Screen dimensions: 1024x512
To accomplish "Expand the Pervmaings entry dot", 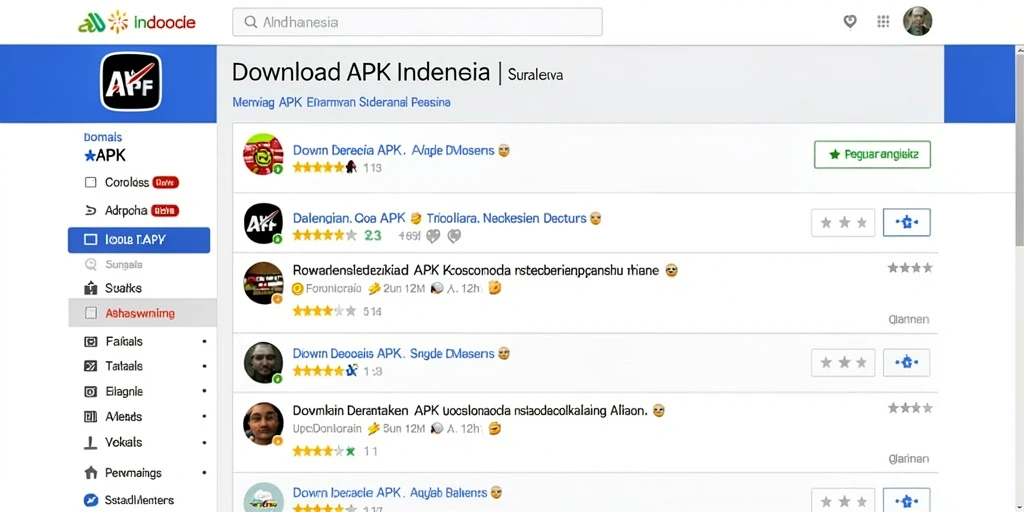I will pos(204,472).
